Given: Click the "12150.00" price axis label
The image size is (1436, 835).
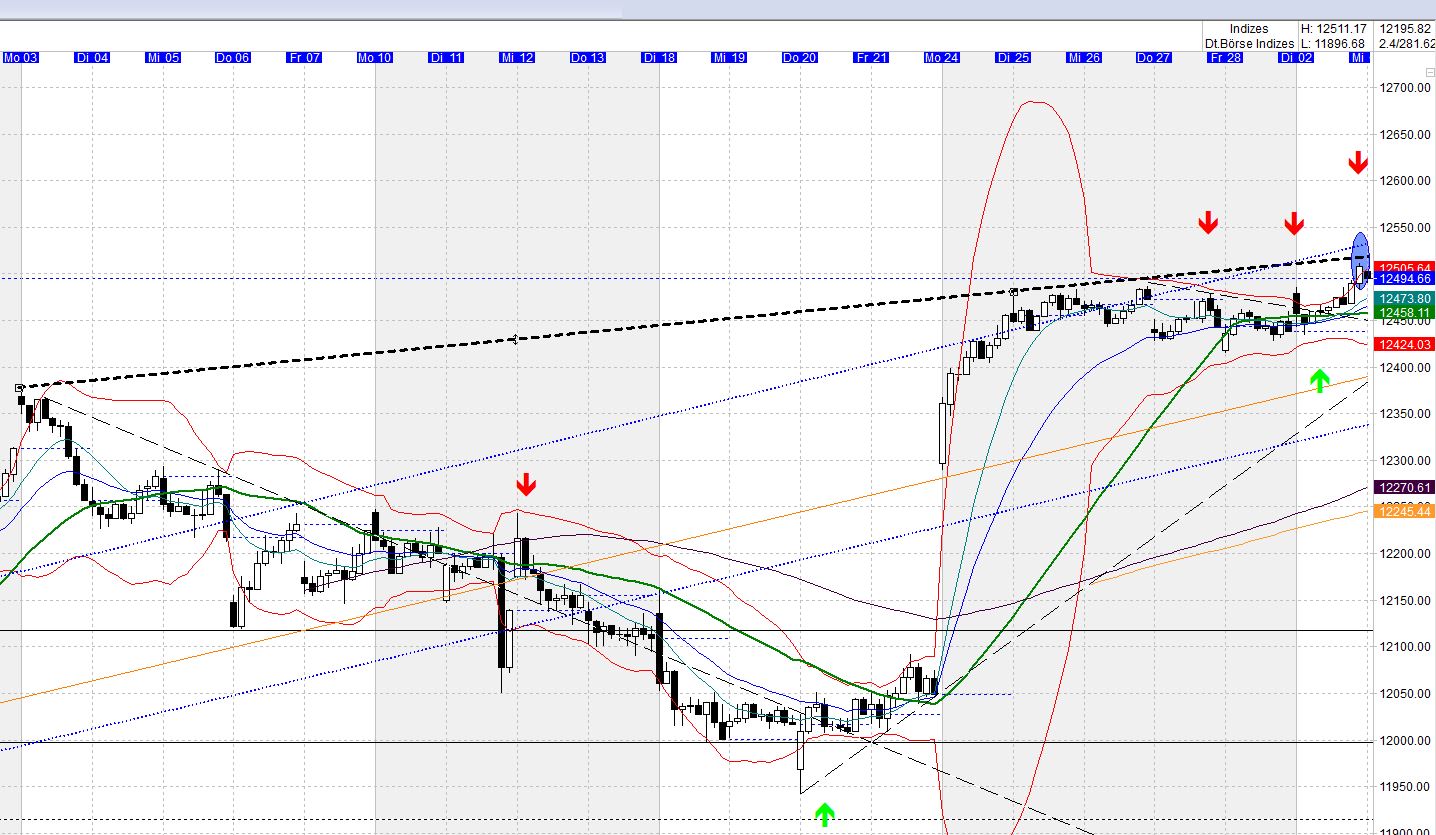Looking at the screenshot, I should [1405, 601].
